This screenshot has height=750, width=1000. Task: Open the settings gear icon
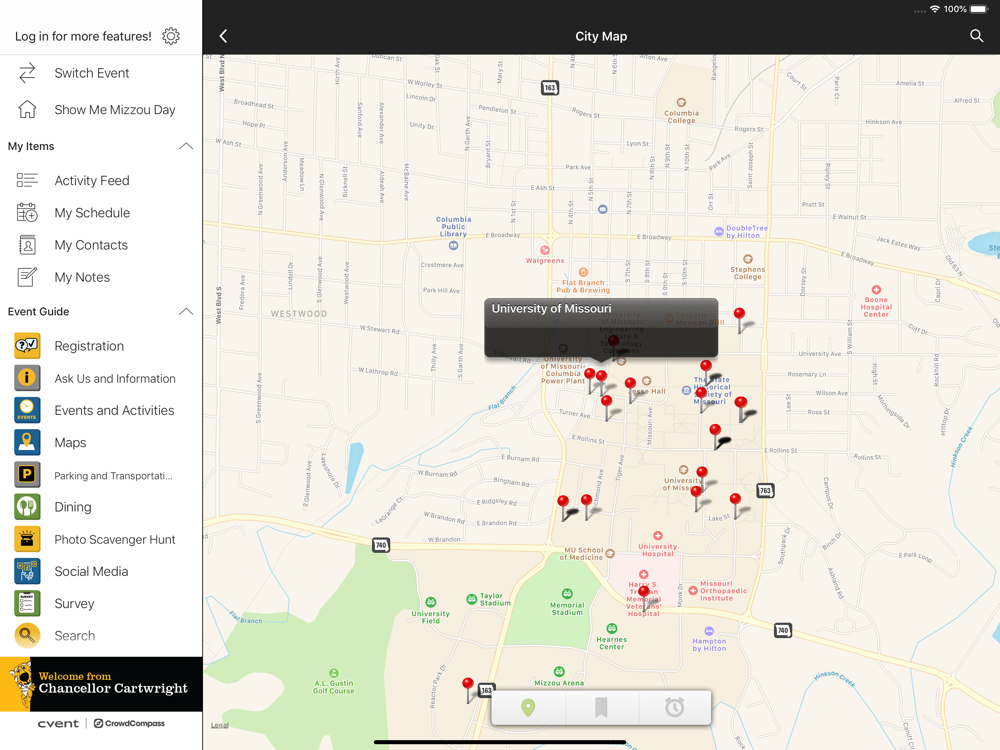(171, 36)
